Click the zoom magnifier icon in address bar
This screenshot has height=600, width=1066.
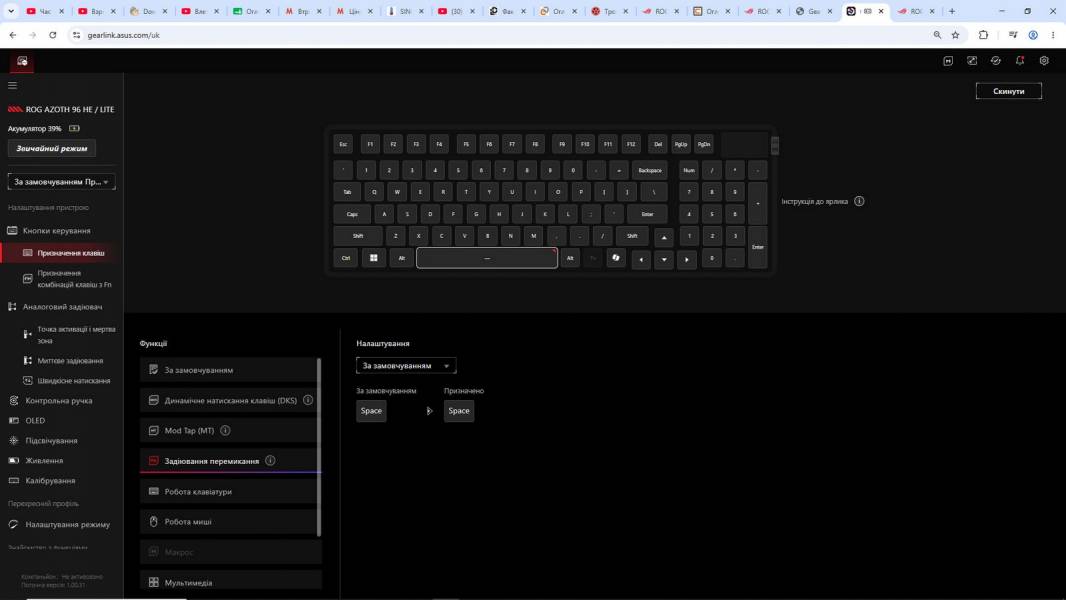[938, 35]
